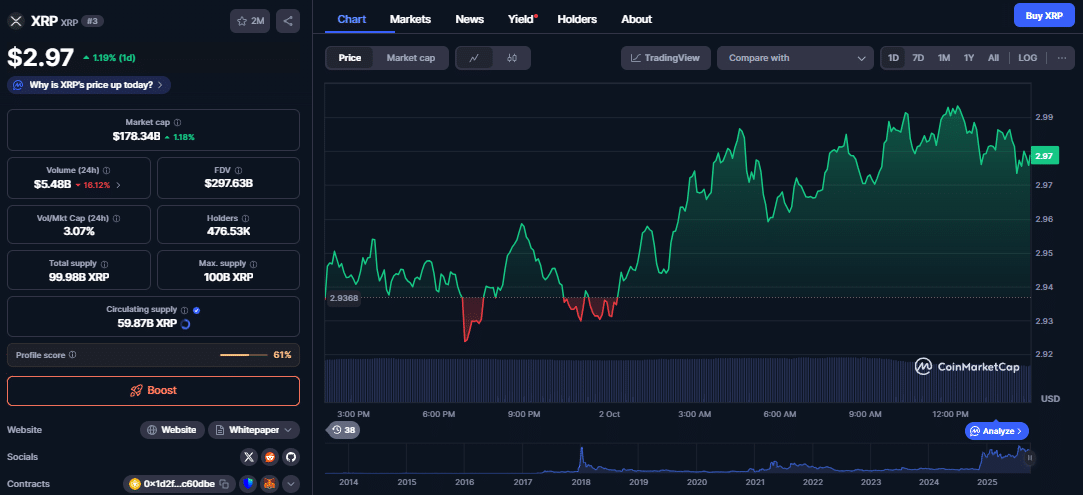
Task: Open the Website link button
Action: (x=173, y=430)
